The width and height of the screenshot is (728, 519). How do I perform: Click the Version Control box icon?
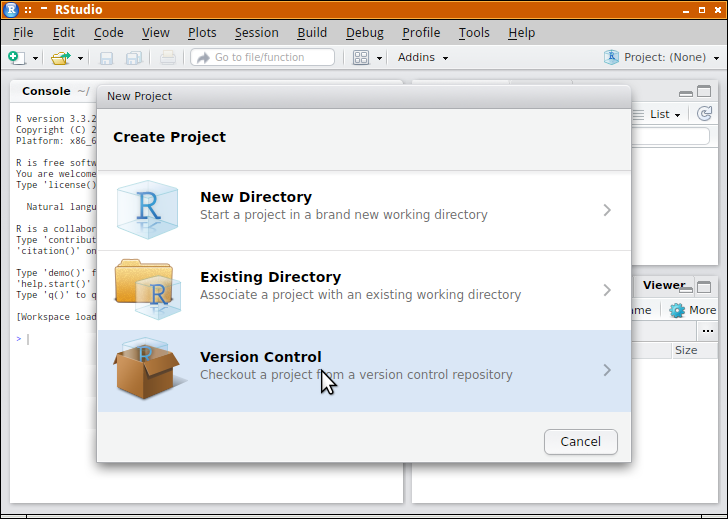pos(148,369)
